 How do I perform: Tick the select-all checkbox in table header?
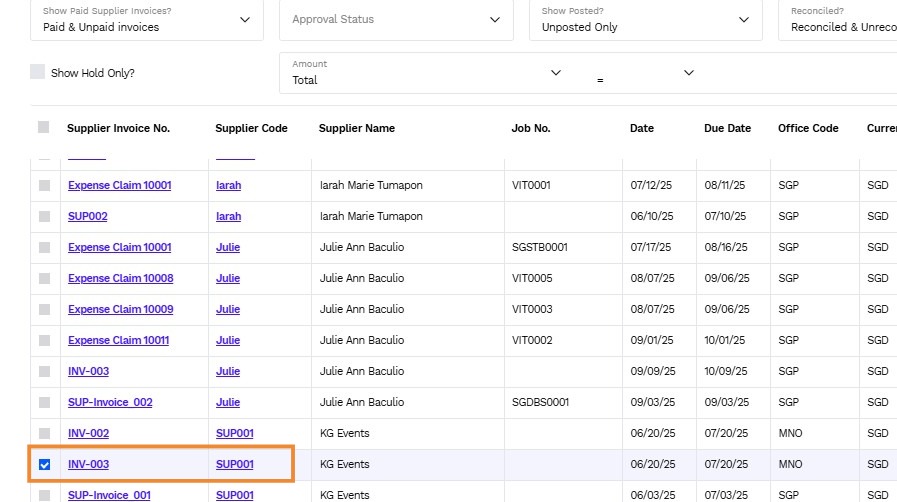coord(43,127)
